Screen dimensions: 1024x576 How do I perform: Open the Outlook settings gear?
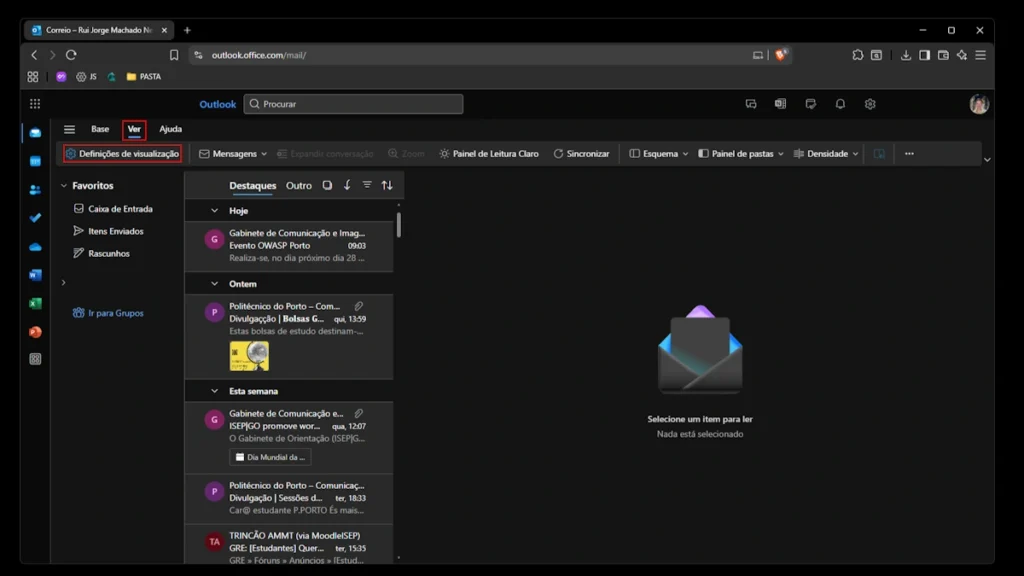(x=870, y=104)
